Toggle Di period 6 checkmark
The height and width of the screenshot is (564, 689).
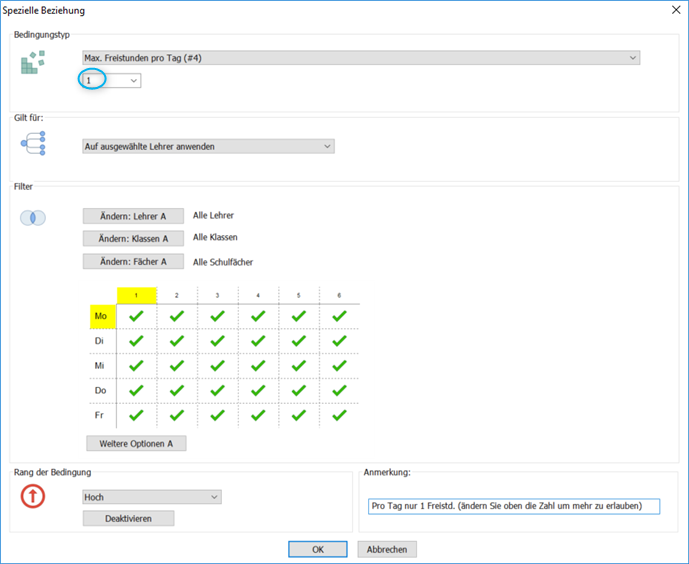pyautogui.click(x=339, y=341)
